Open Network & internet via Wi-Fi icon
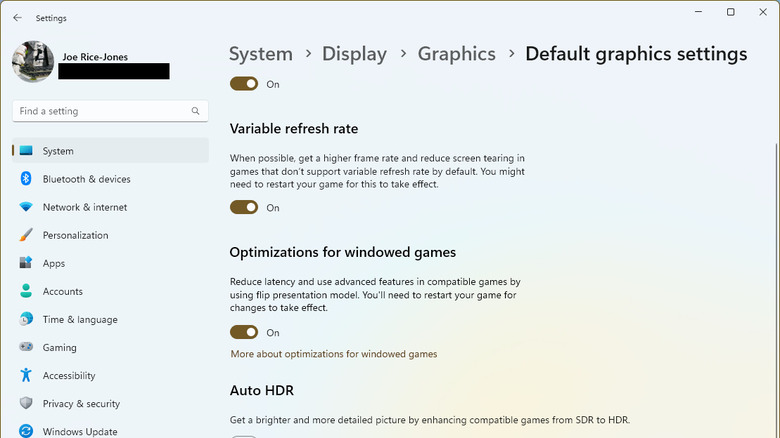The height and width of the screenshot is (438, 780). [26, 207]
